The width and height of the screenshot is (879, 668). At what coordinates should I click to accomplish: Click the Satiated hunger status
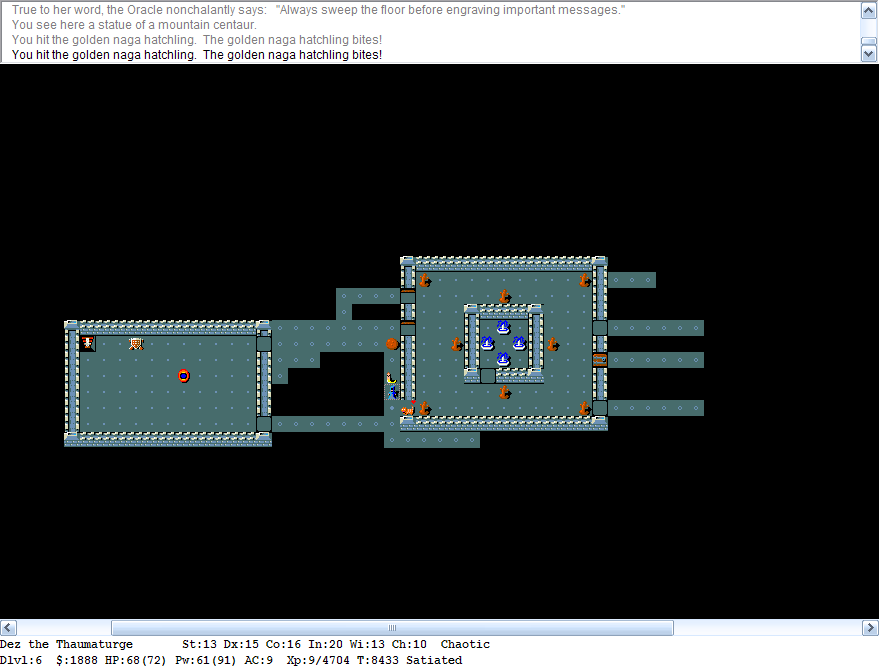[434, 660]
